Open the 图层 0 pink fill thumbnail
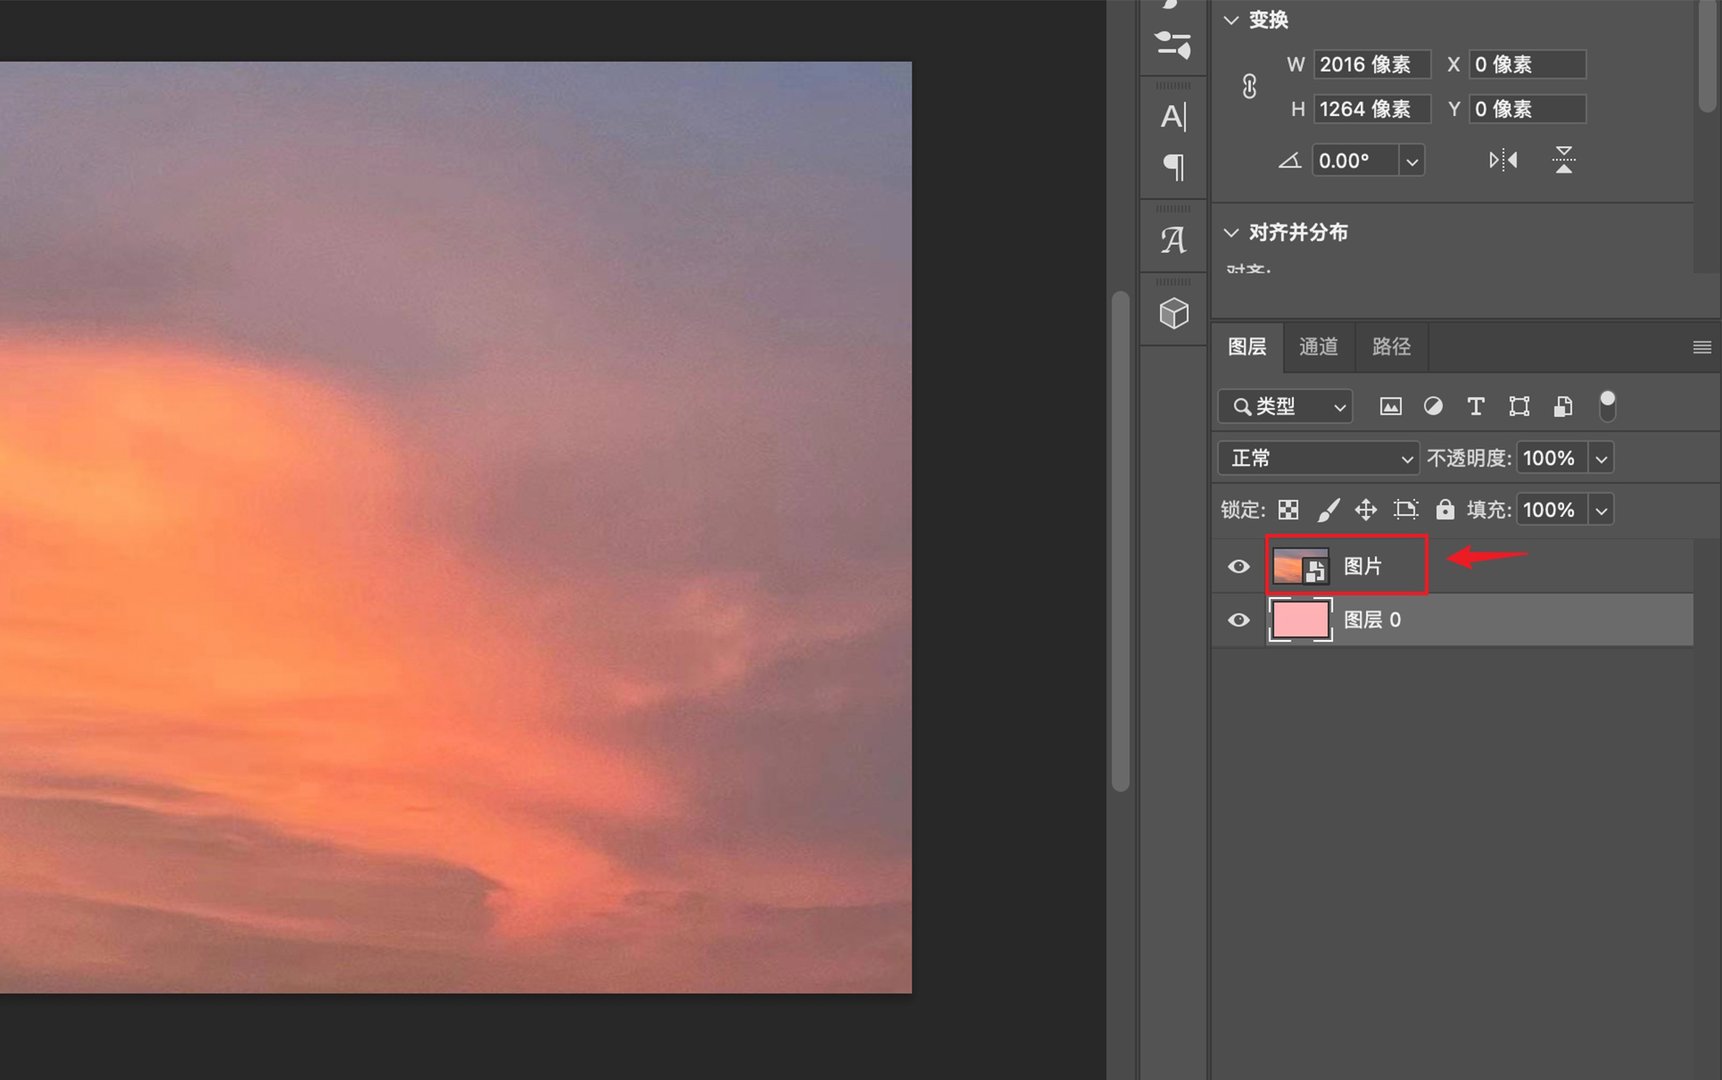The width and height of the screenshot is (1722, 1080). [1300, 620]
